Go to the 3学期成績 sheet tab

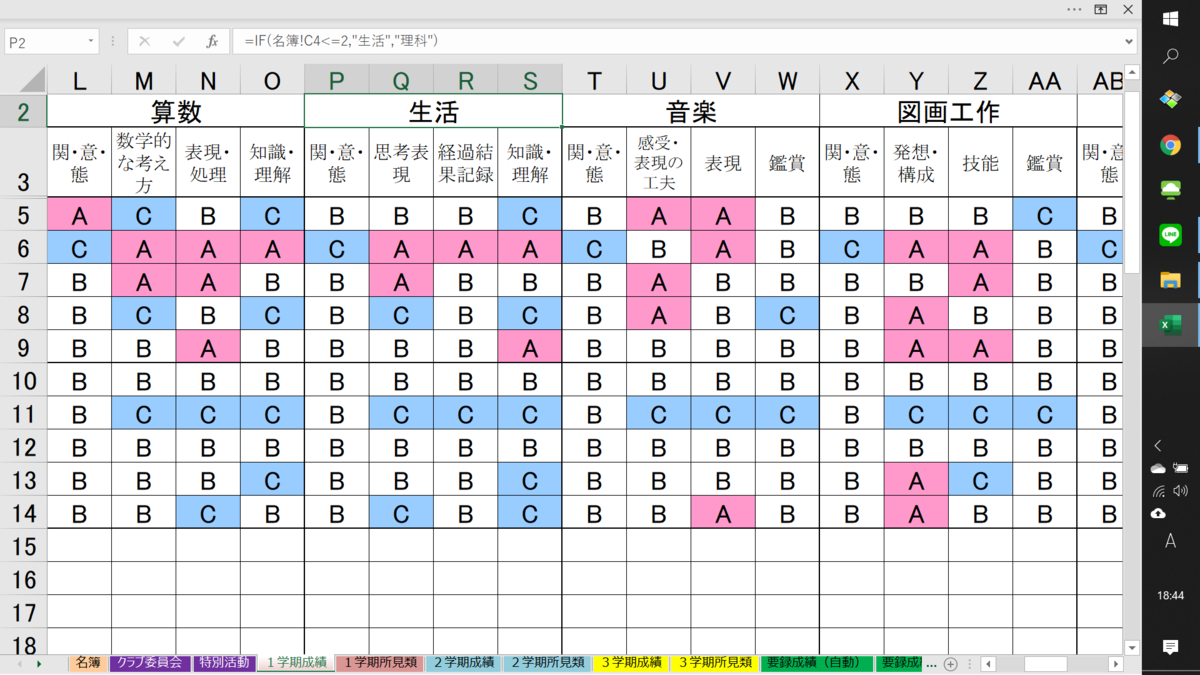tap(629, 663)
